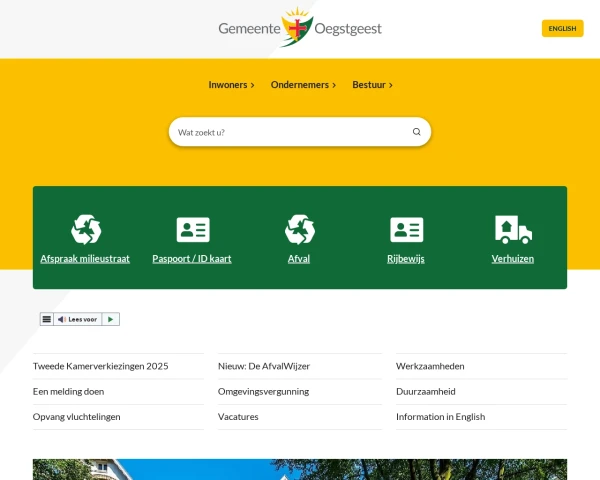Click the recycling icon above Afspraak milieustraat

(85, 230)
